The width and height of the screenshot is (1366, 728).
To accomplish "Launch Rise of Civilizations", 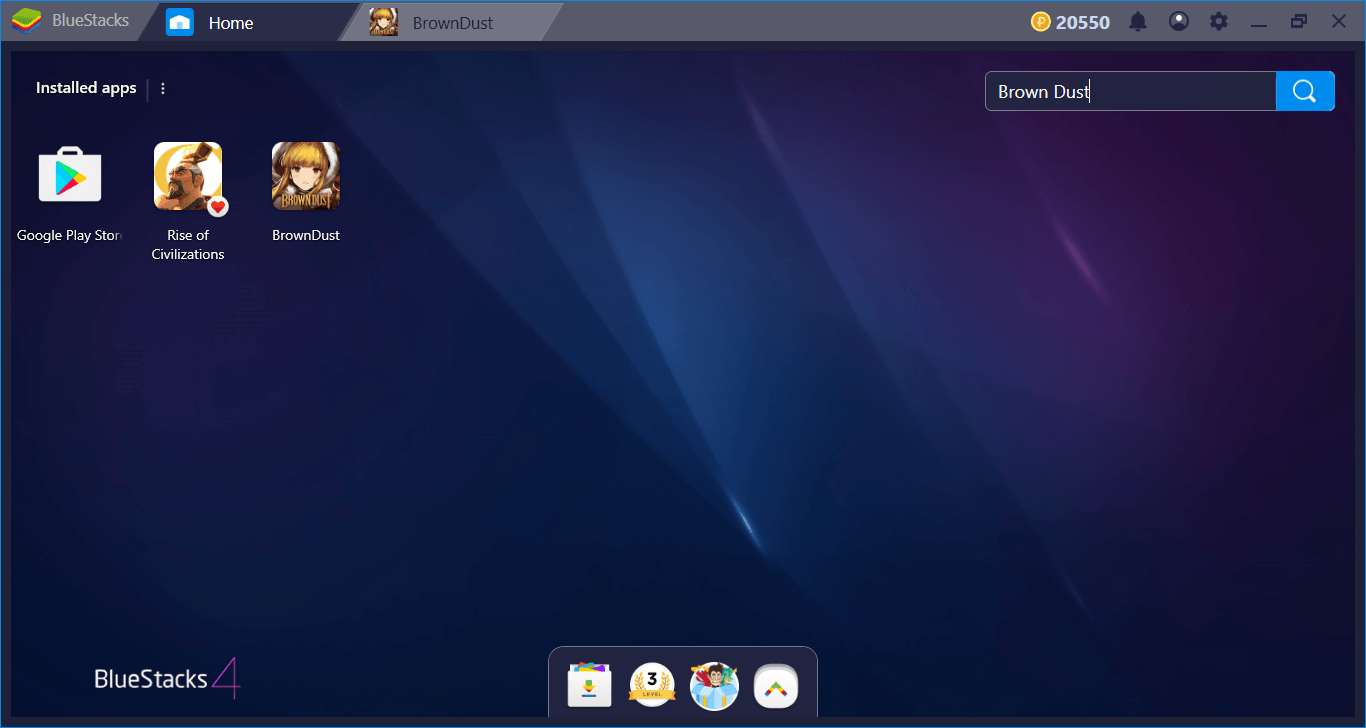I will pyautogui.click(x=188, y=176).
